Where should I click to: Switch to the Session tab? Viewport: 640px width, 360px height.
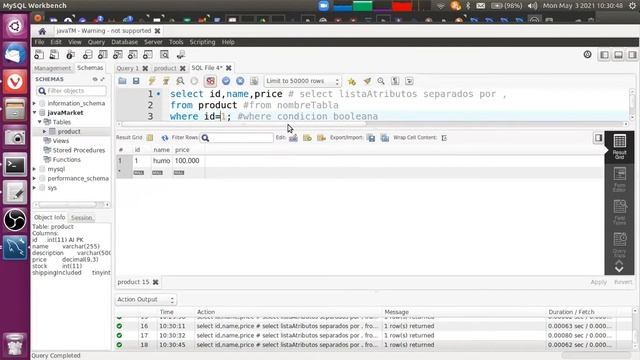[x=82, y=218]
